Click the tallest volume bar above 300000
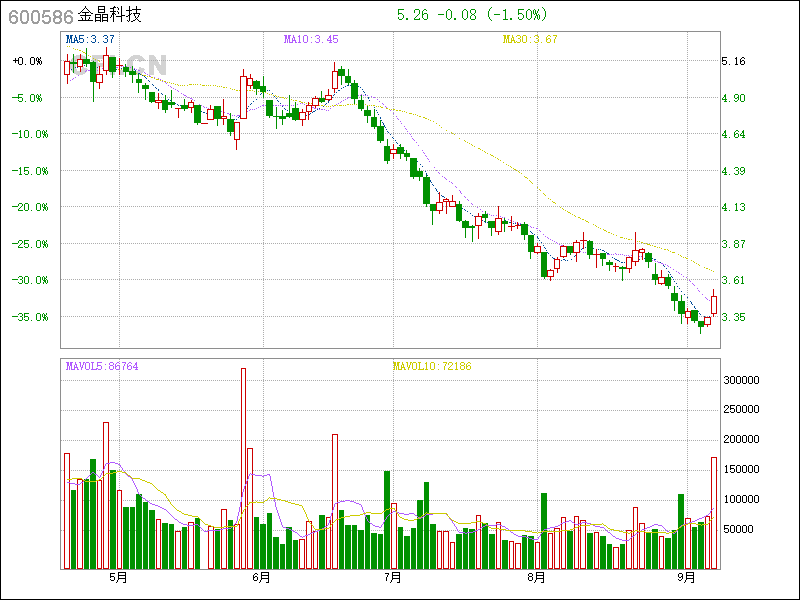800x600 pixels. (243, 468)
